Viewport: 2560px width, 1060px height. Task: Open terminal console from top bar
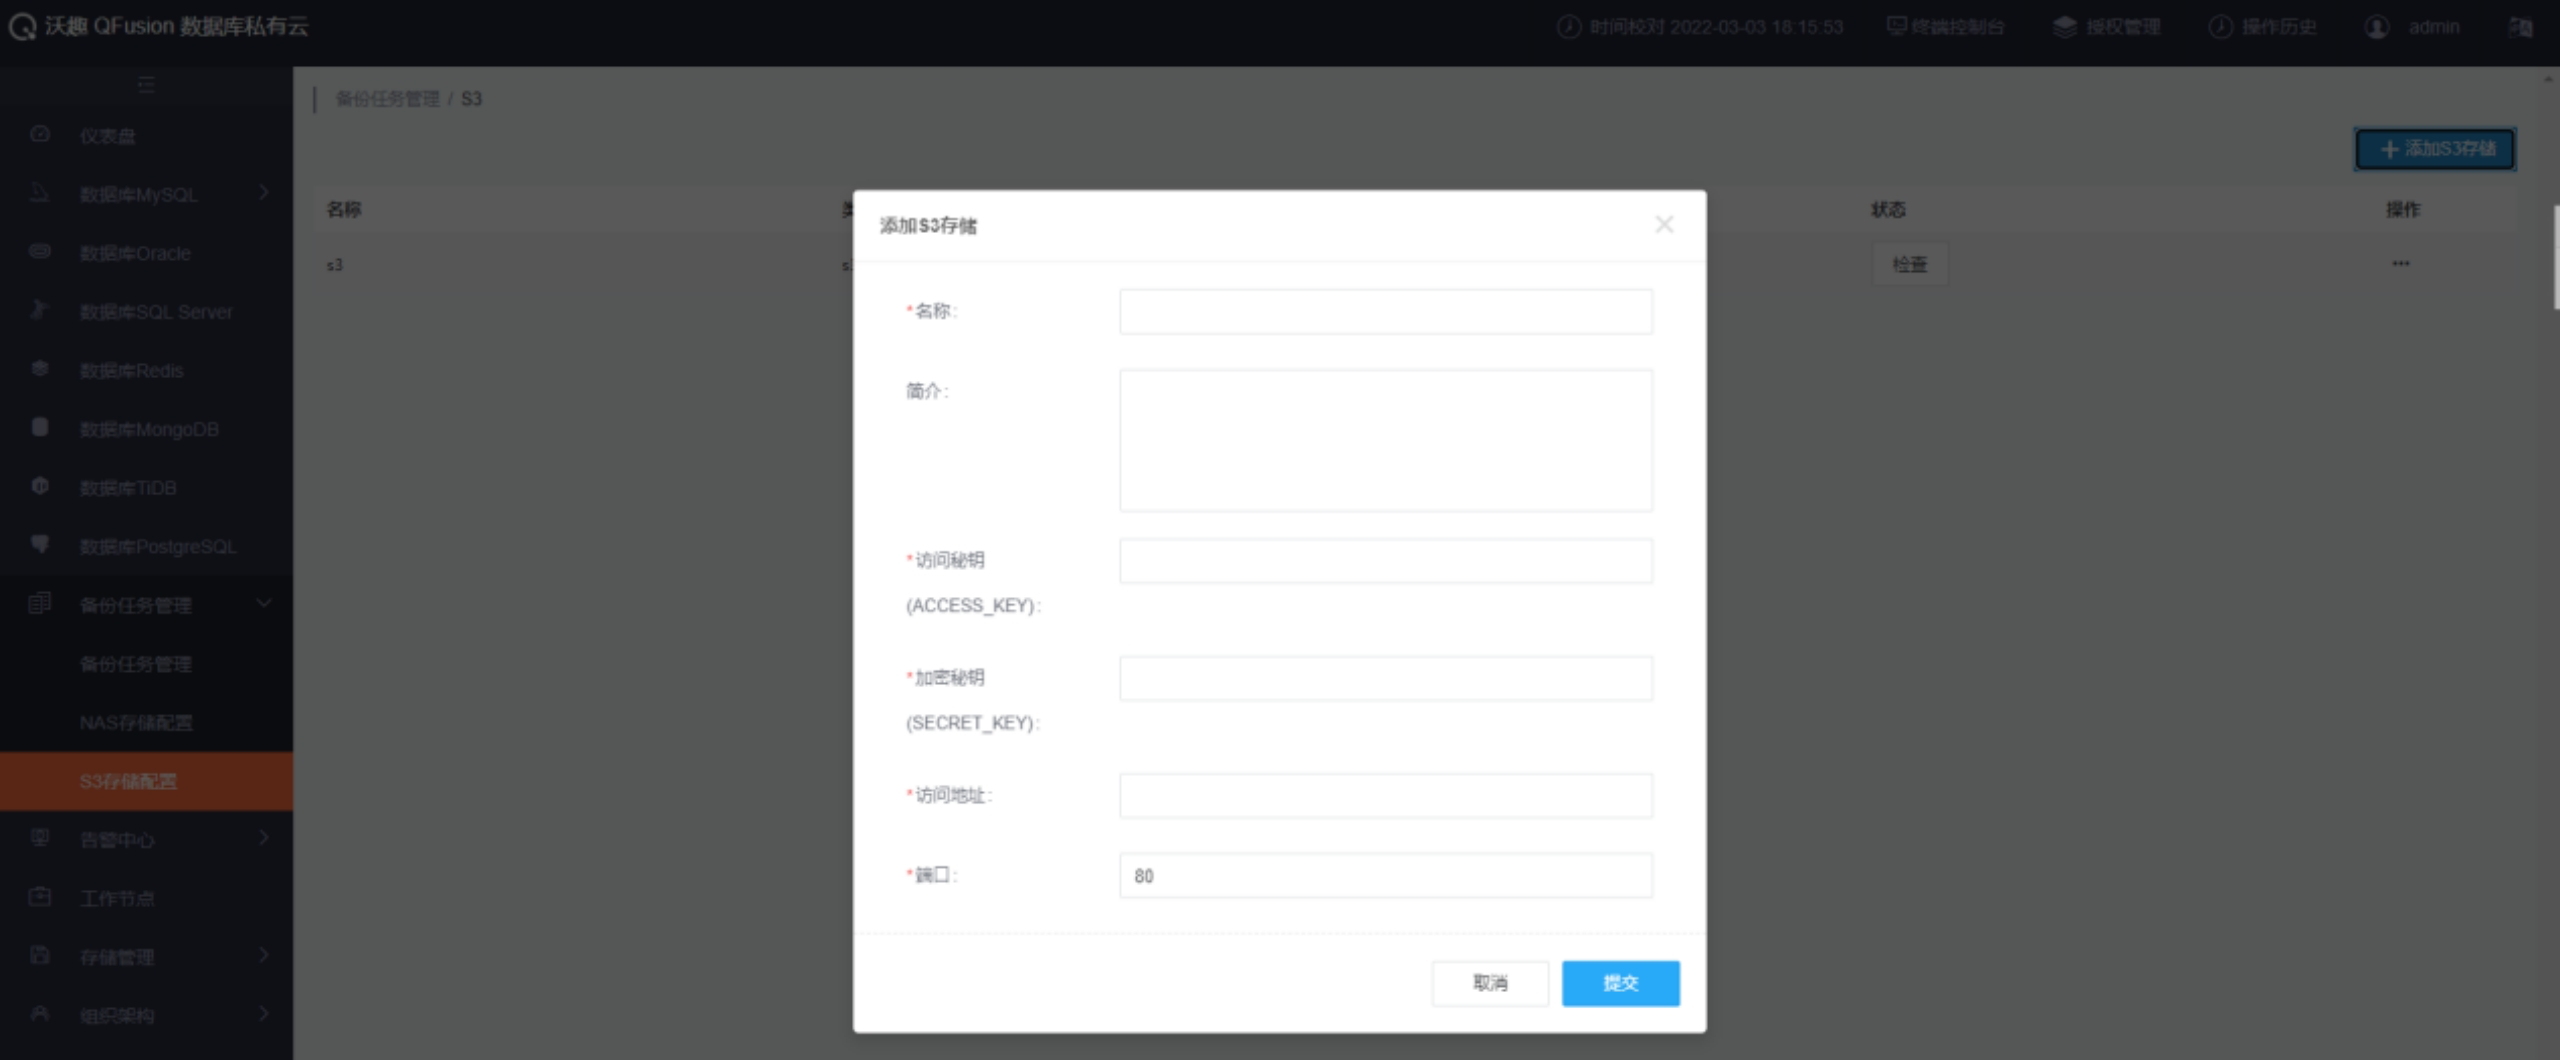1945,27
